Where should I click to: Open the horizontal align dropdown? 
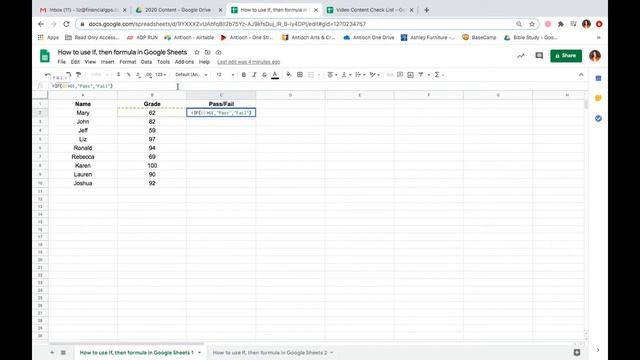tap(332, 75)
